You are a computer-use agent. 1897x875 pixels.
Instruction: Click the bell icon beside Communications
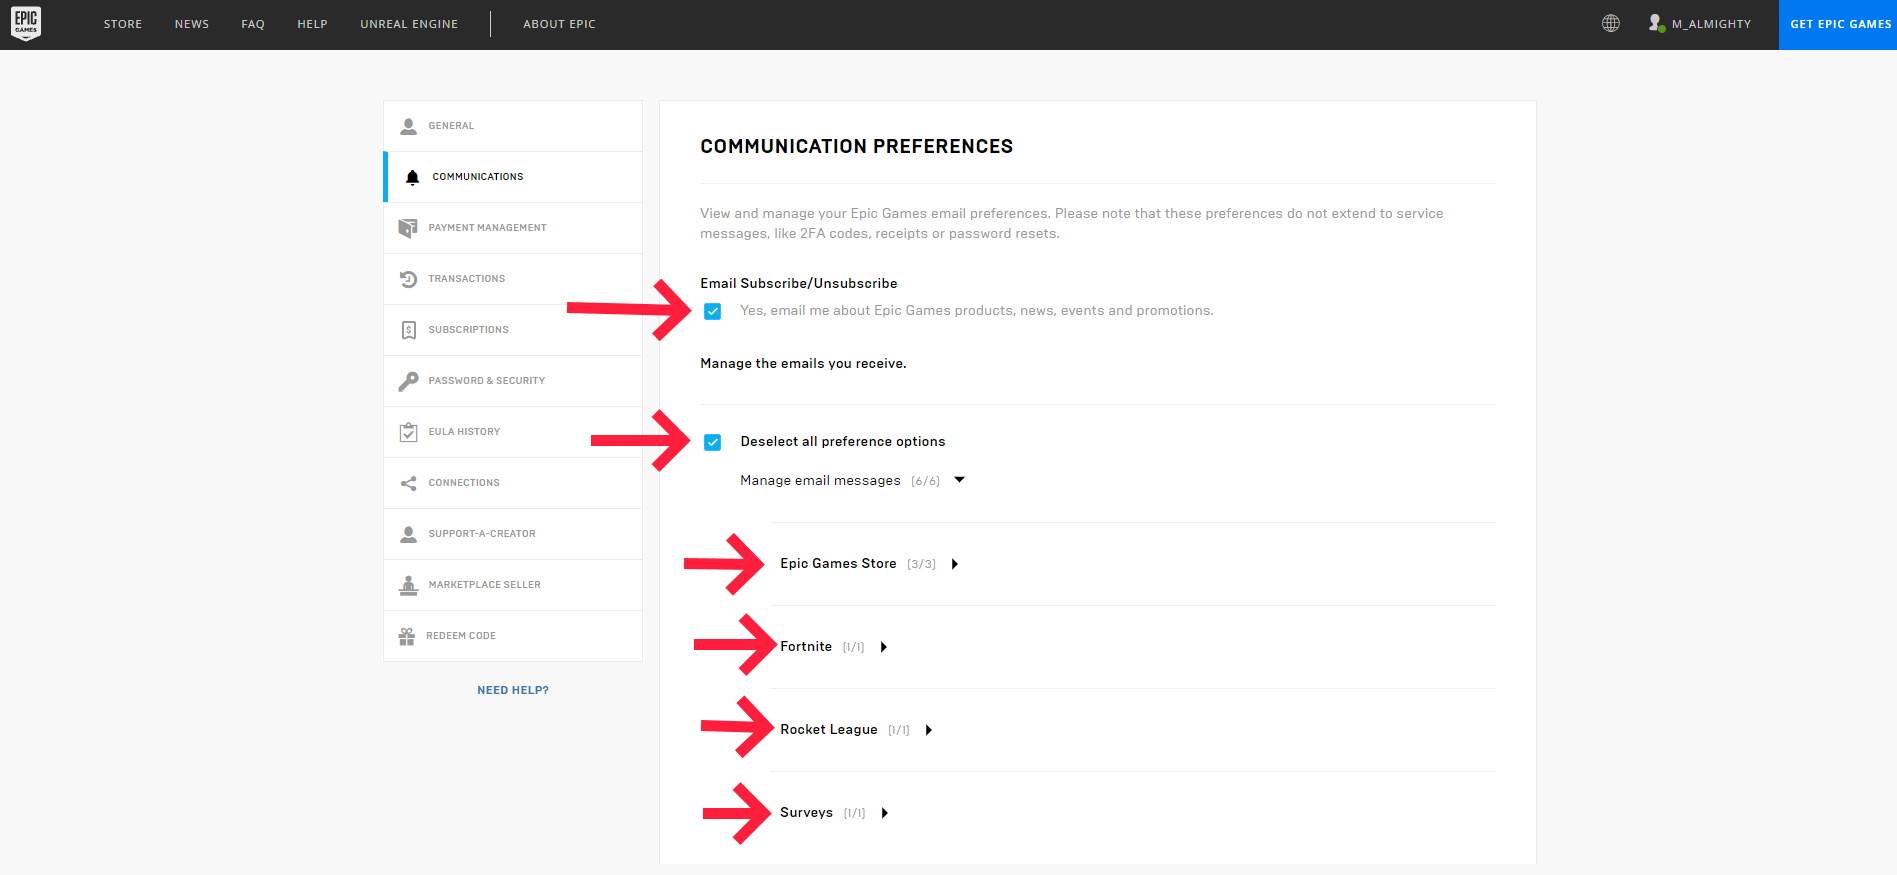click(x=412, y=177)
